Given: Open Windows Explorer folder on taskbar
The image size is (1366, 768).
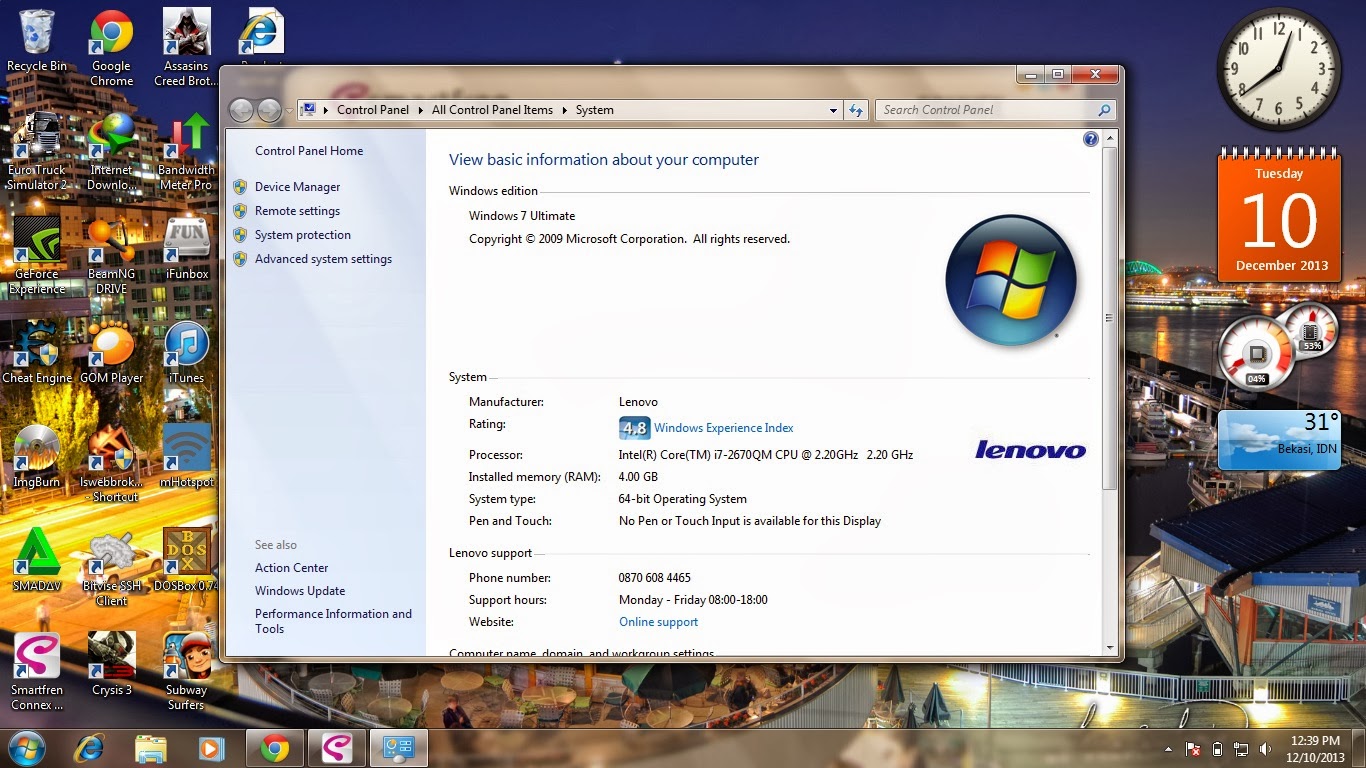Looking at the screenshot, I should coord(151,748).
